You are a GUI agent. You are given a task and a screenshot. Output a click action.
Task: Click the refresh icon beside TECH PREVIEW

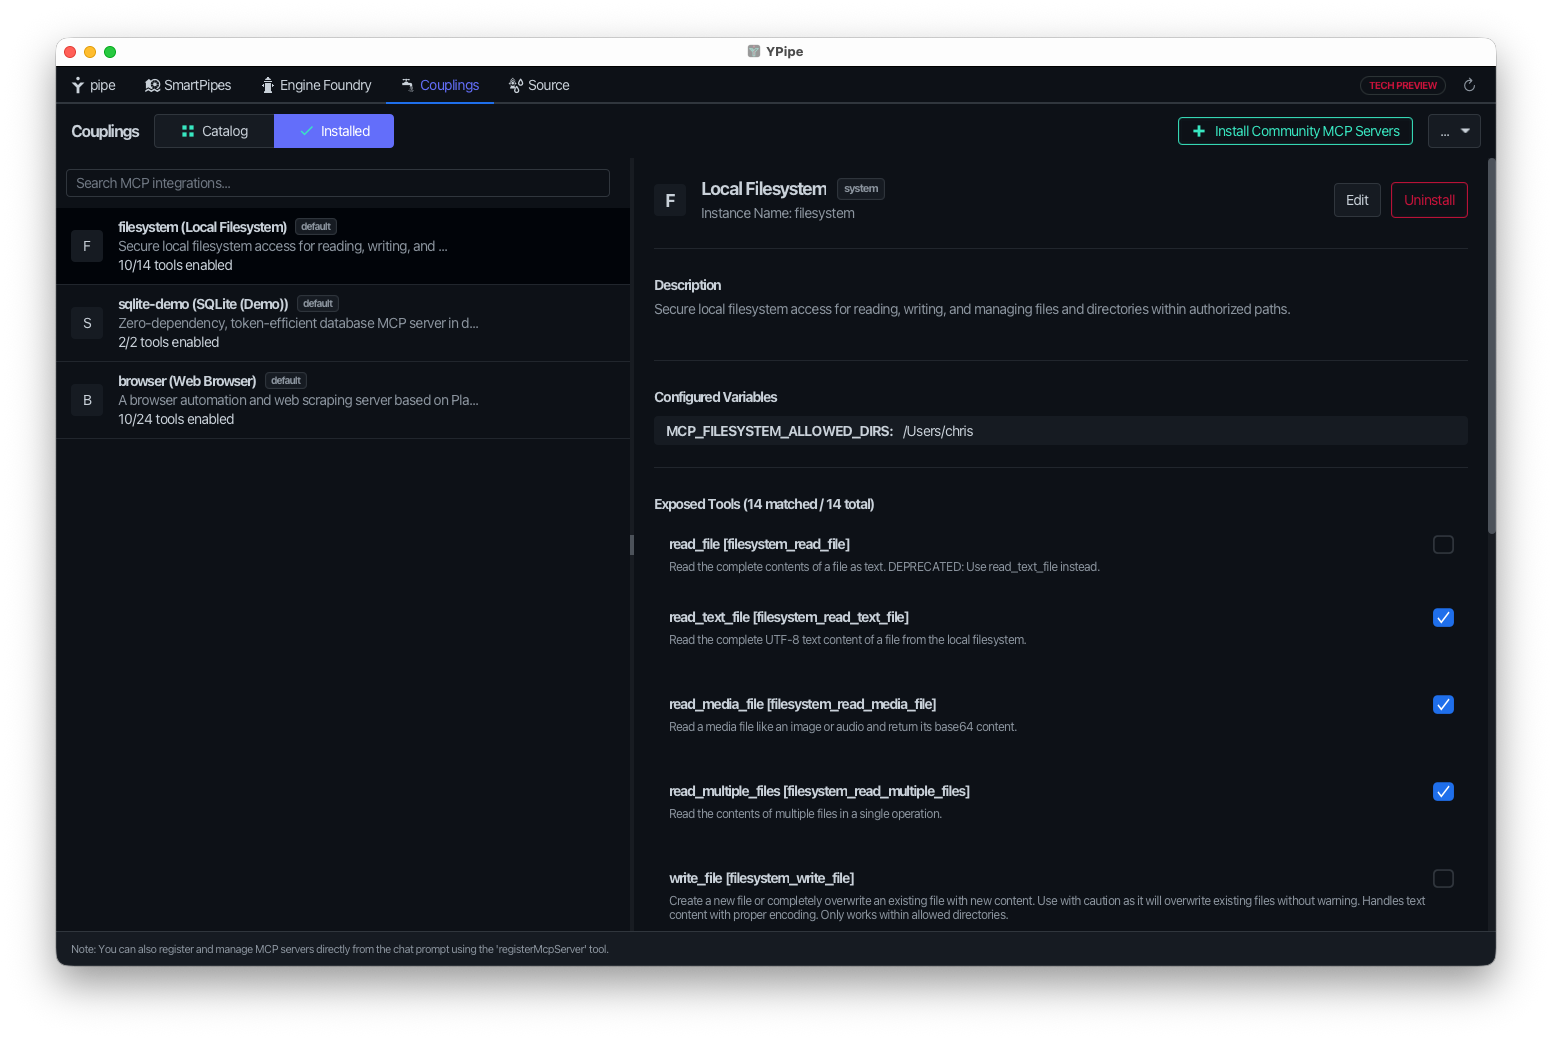point(1469,86)
